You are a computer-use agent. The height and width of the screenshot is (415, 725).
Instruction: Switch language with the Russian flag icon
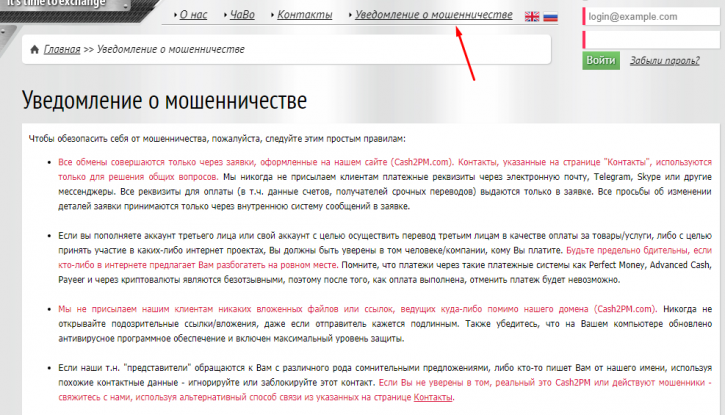(550, 17)
